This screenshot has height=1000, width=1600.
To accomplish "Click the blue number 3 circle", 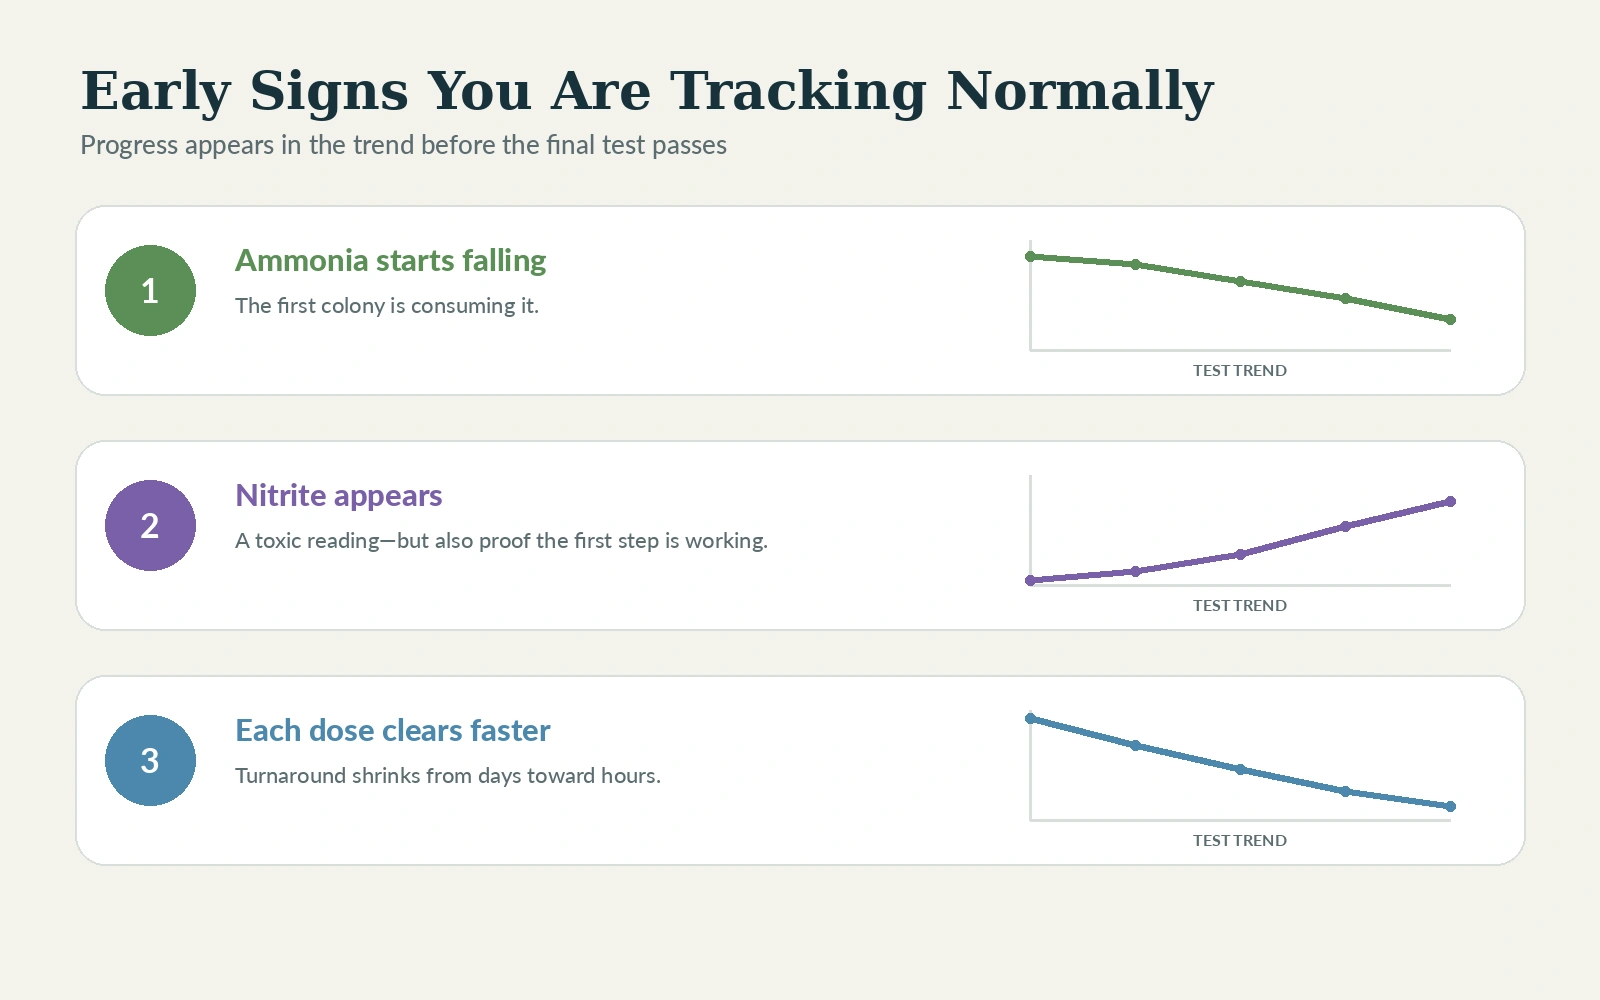I will click(150, 761).
